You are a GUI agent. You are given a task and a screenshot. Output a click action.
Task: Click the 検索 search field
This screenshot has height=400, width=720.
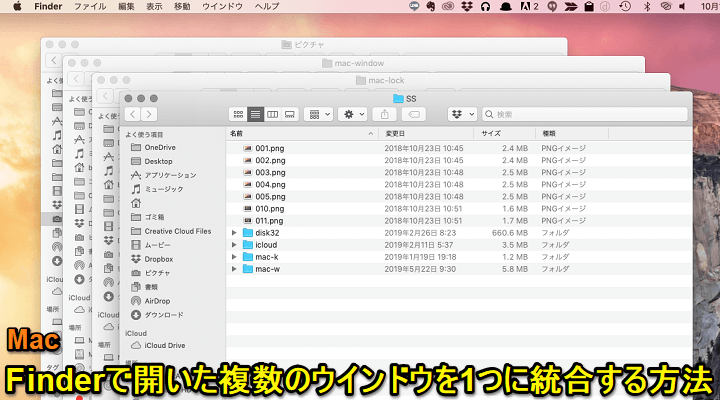point(585,114)
